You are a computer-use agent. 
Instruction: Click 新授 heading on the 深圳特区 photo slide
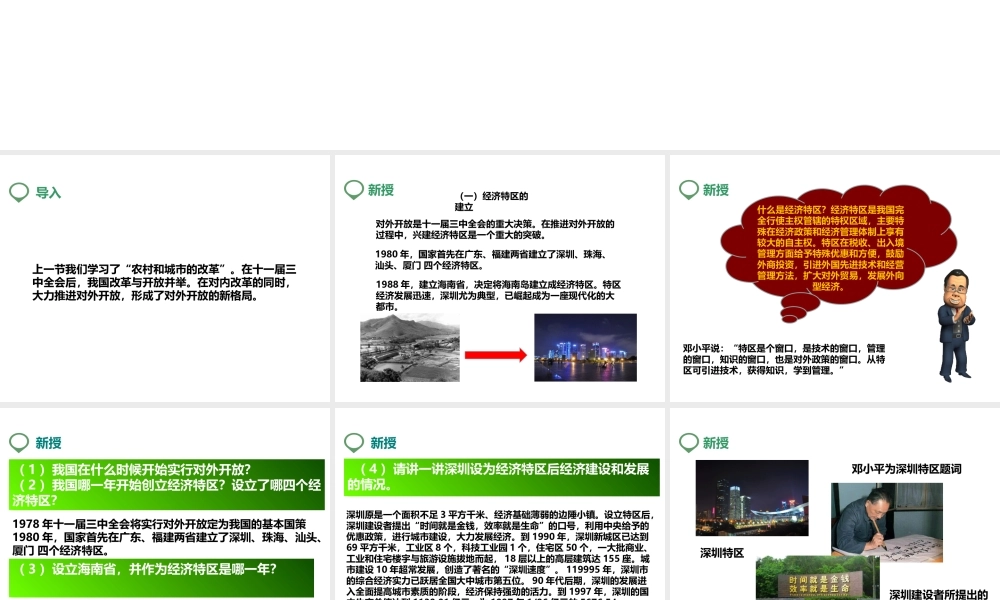(716, 443)
